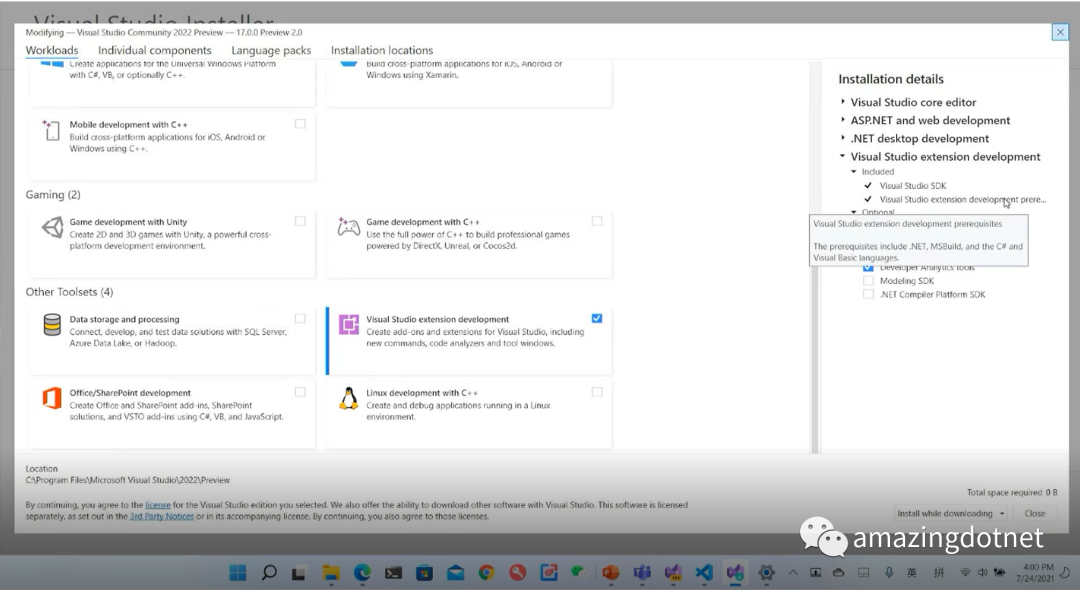Open taskbar Search
Image resolution: width=1080 pixels, height=590 pixels.
pyautogui.click(x=269, y=573)
